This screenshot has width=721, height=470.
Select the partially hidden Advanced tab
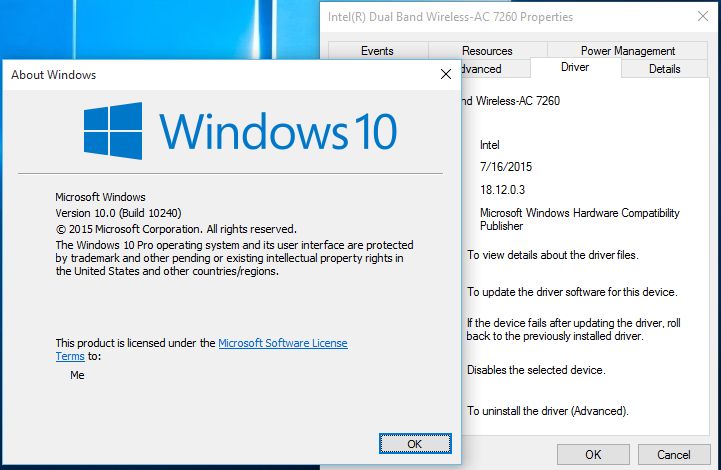(x=495, y=69)
